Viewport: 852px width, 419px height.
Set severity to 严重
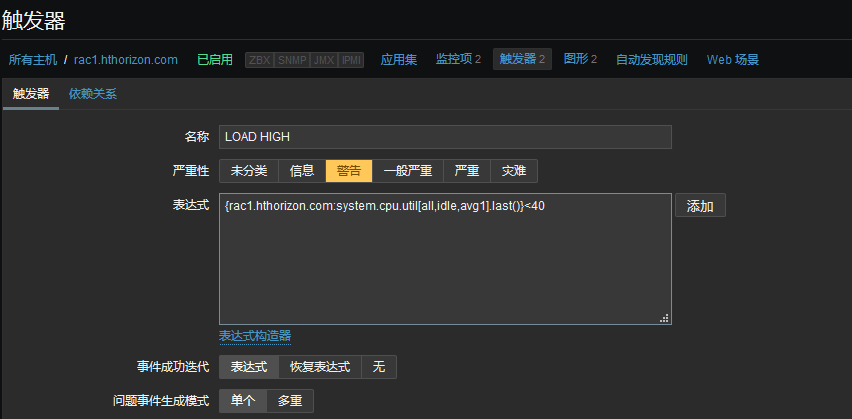click(x=467, y=171)
